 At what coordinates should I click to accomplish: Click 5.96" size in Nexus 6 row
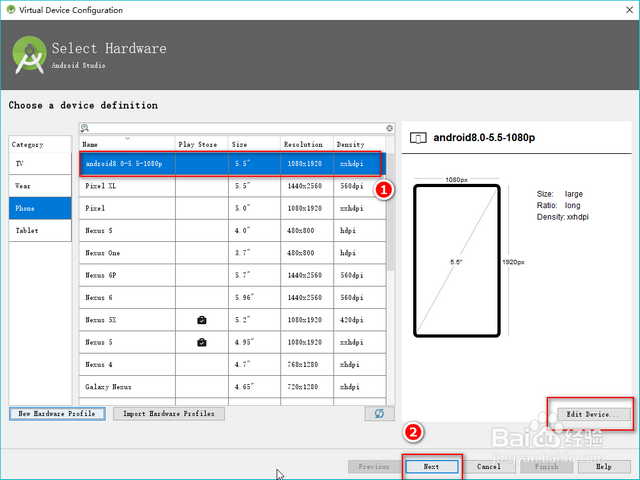pyautogui.click(x=244, y=298)
